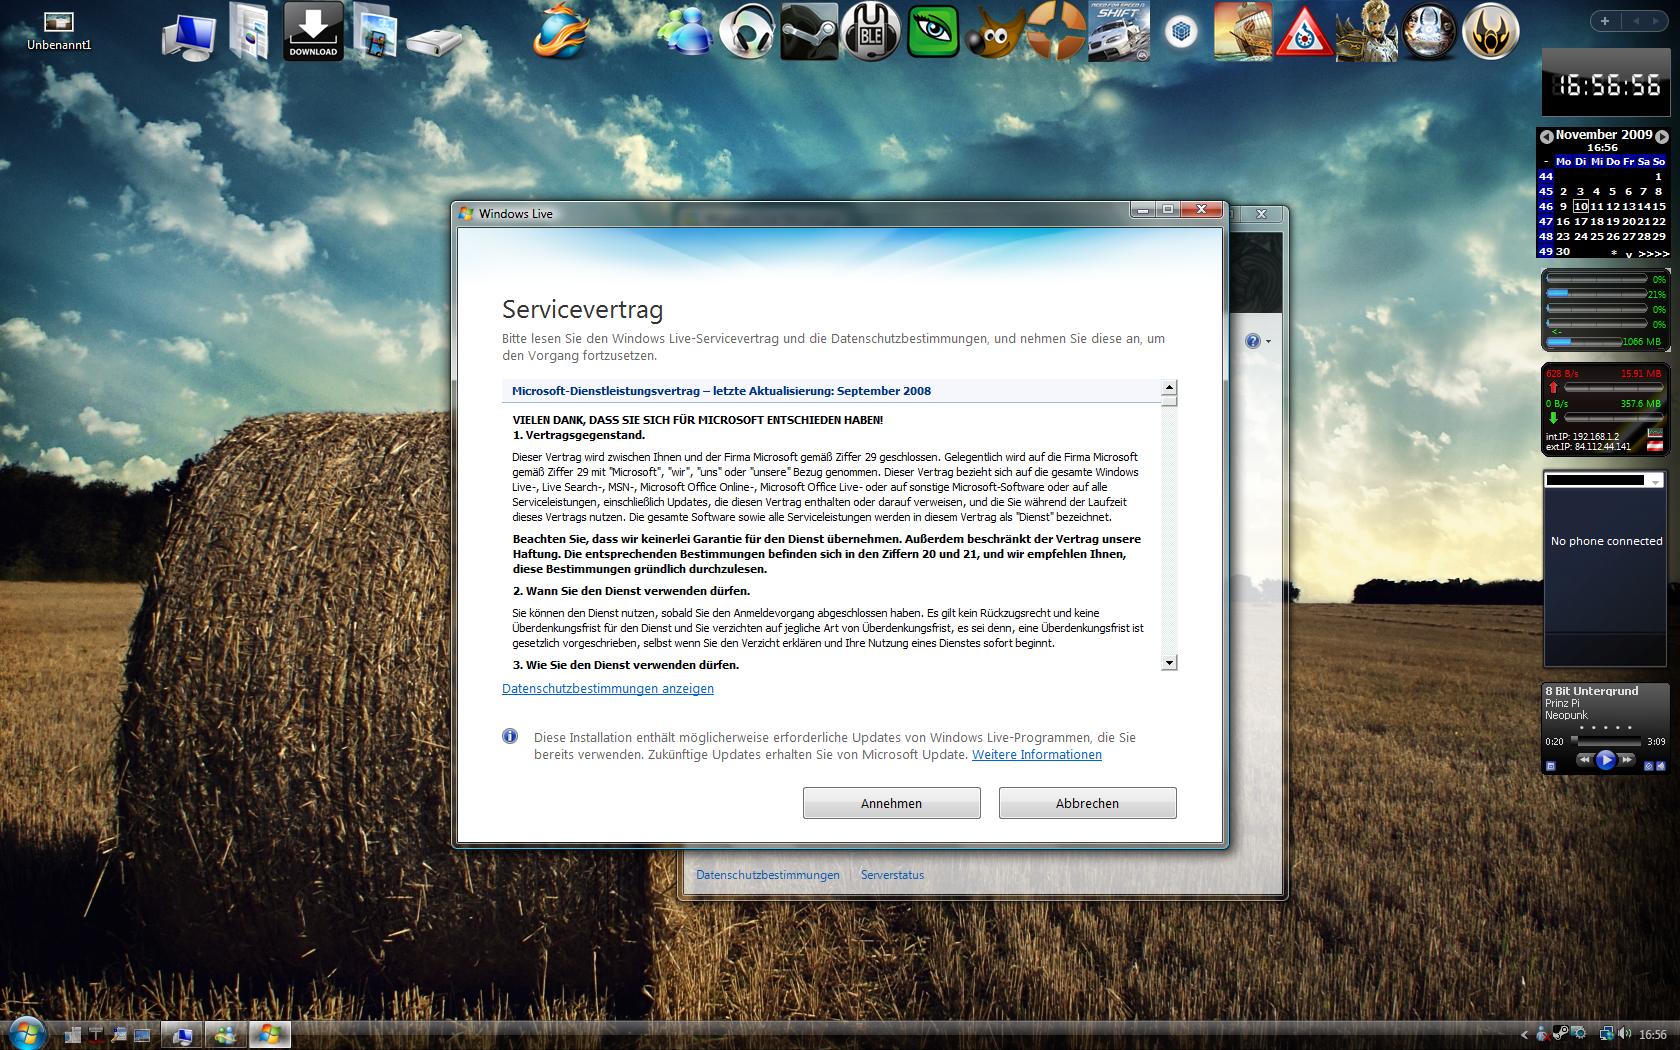Screen dimensions: 1680x1050
Task: Select November 30 in calendar
Action: click(1563, 252)
